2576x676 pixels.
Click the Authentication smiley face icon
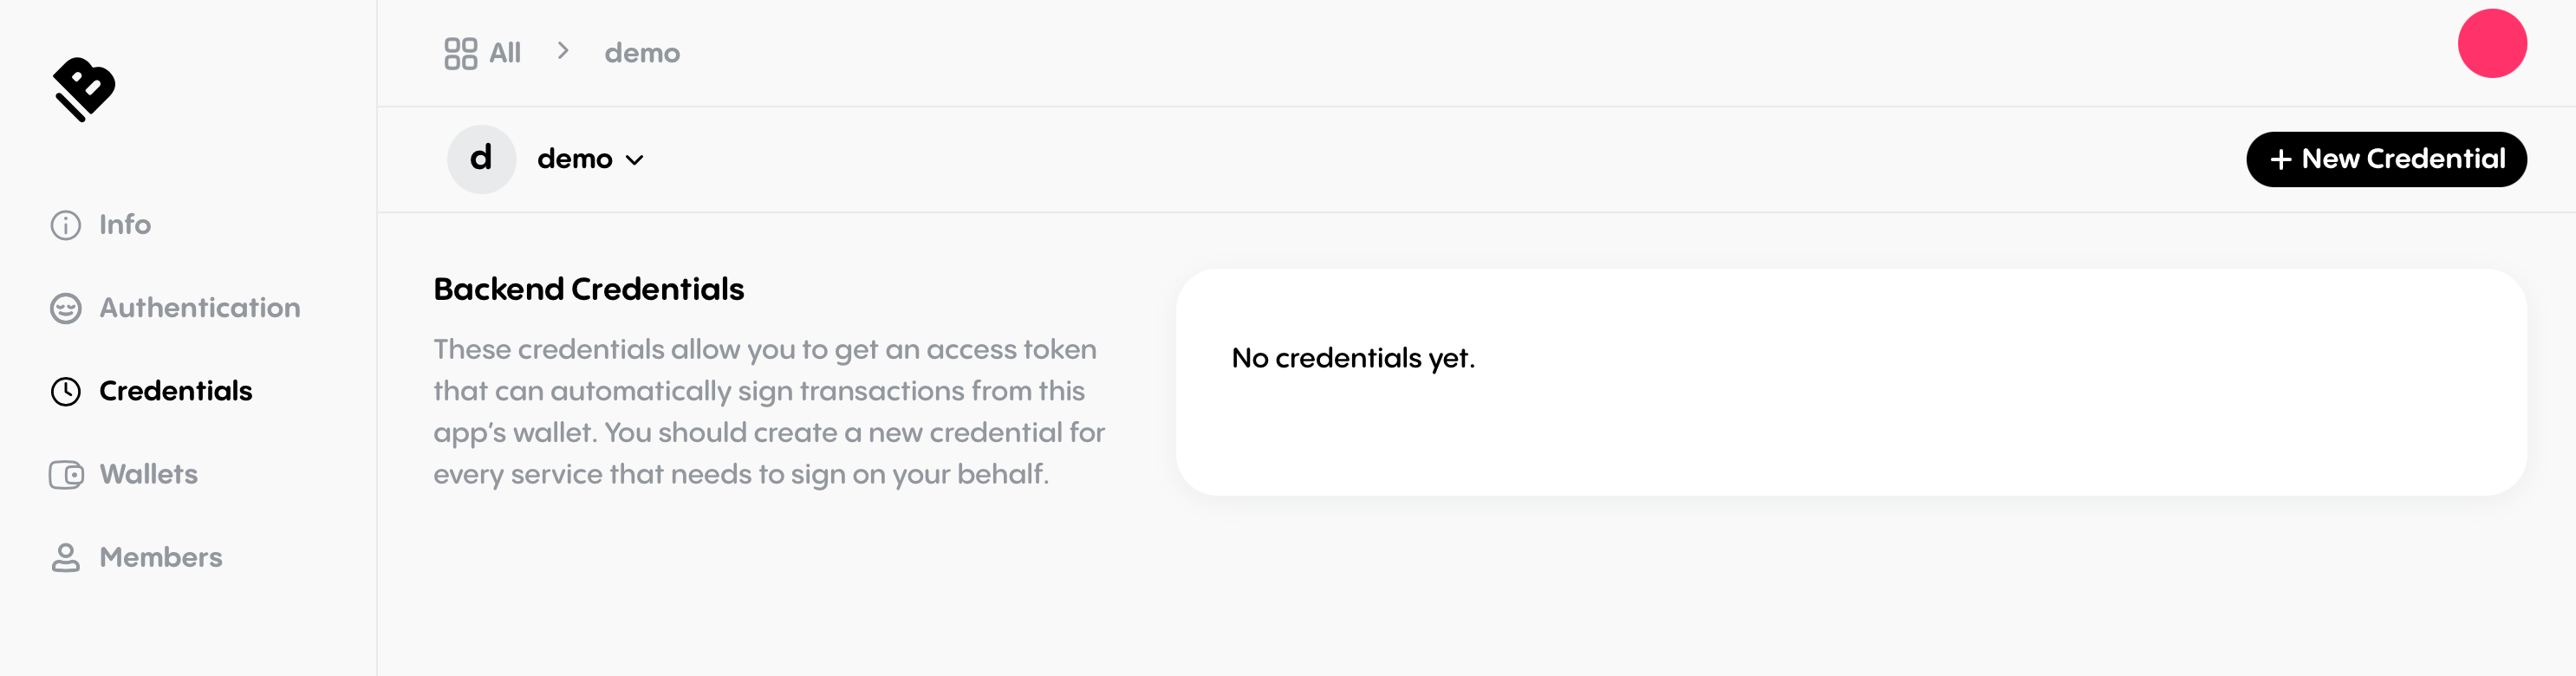point(66,308)
